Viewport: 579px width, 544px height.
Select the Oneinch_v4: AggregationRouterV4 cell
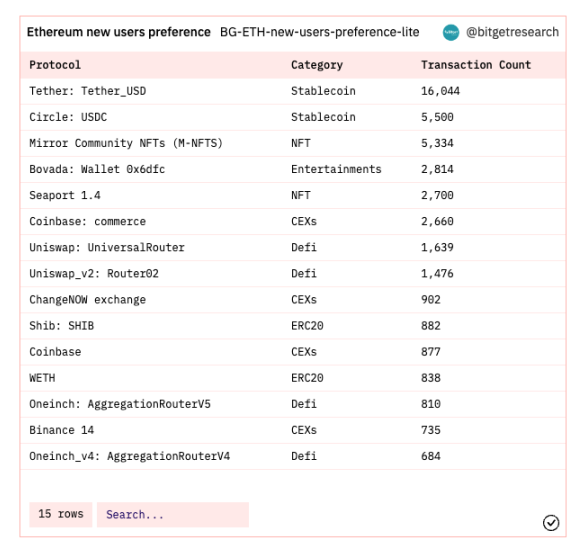pyautogui.click(x=130, y=456)
